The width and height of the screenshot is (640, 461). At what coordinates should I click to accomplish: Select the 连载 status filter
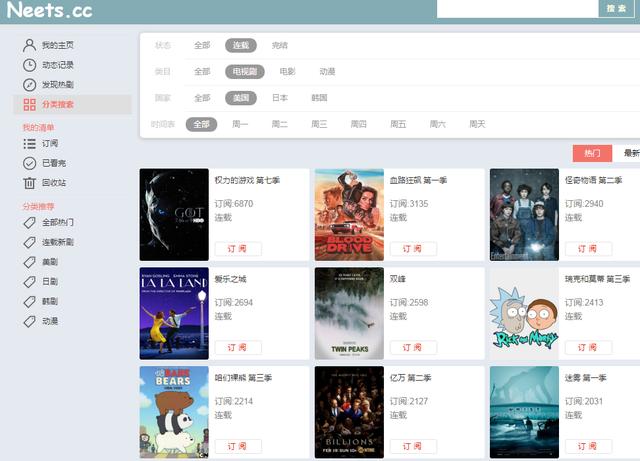tap(241, 45)
